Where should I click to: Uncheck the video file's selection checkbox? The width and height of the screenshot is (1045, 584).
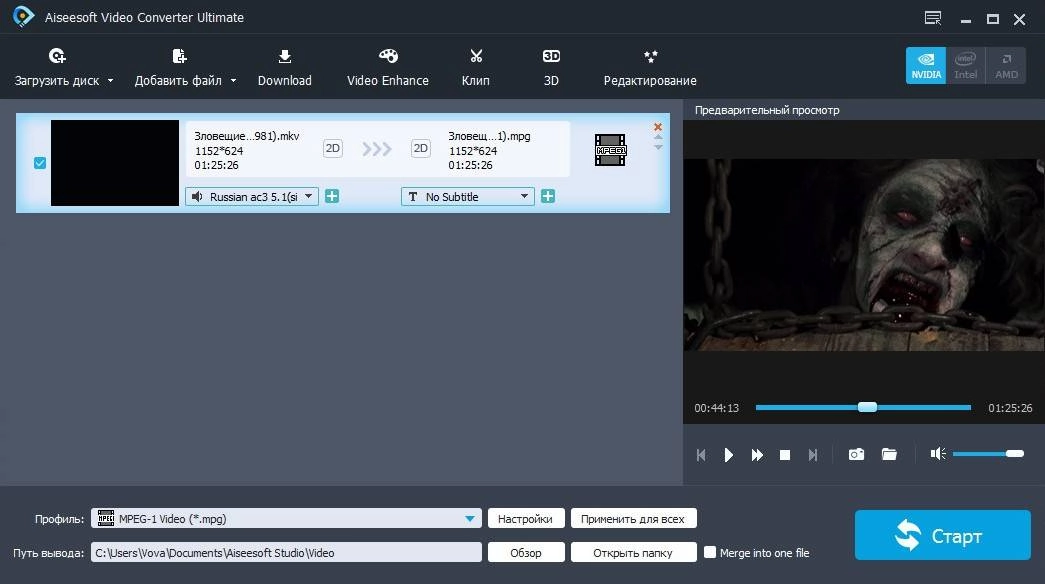[x=40, y=163]
